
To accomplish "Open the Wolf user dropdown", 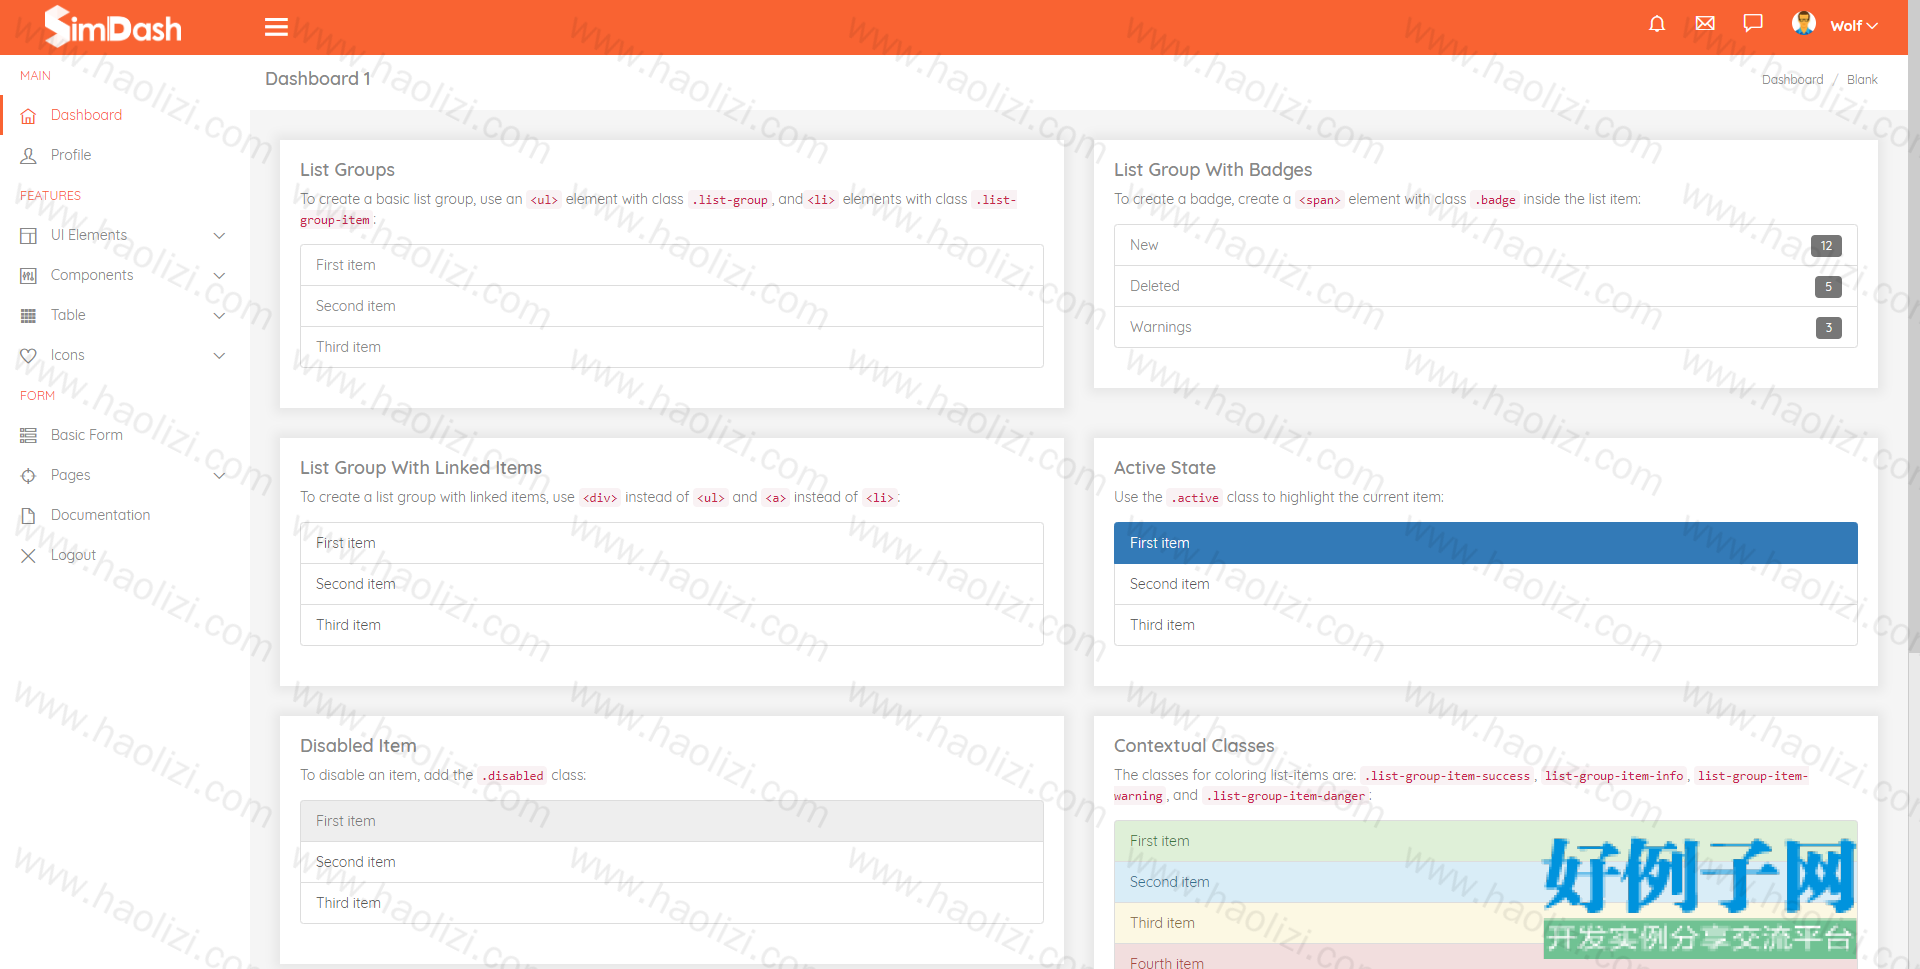I will click(1853, 26).
